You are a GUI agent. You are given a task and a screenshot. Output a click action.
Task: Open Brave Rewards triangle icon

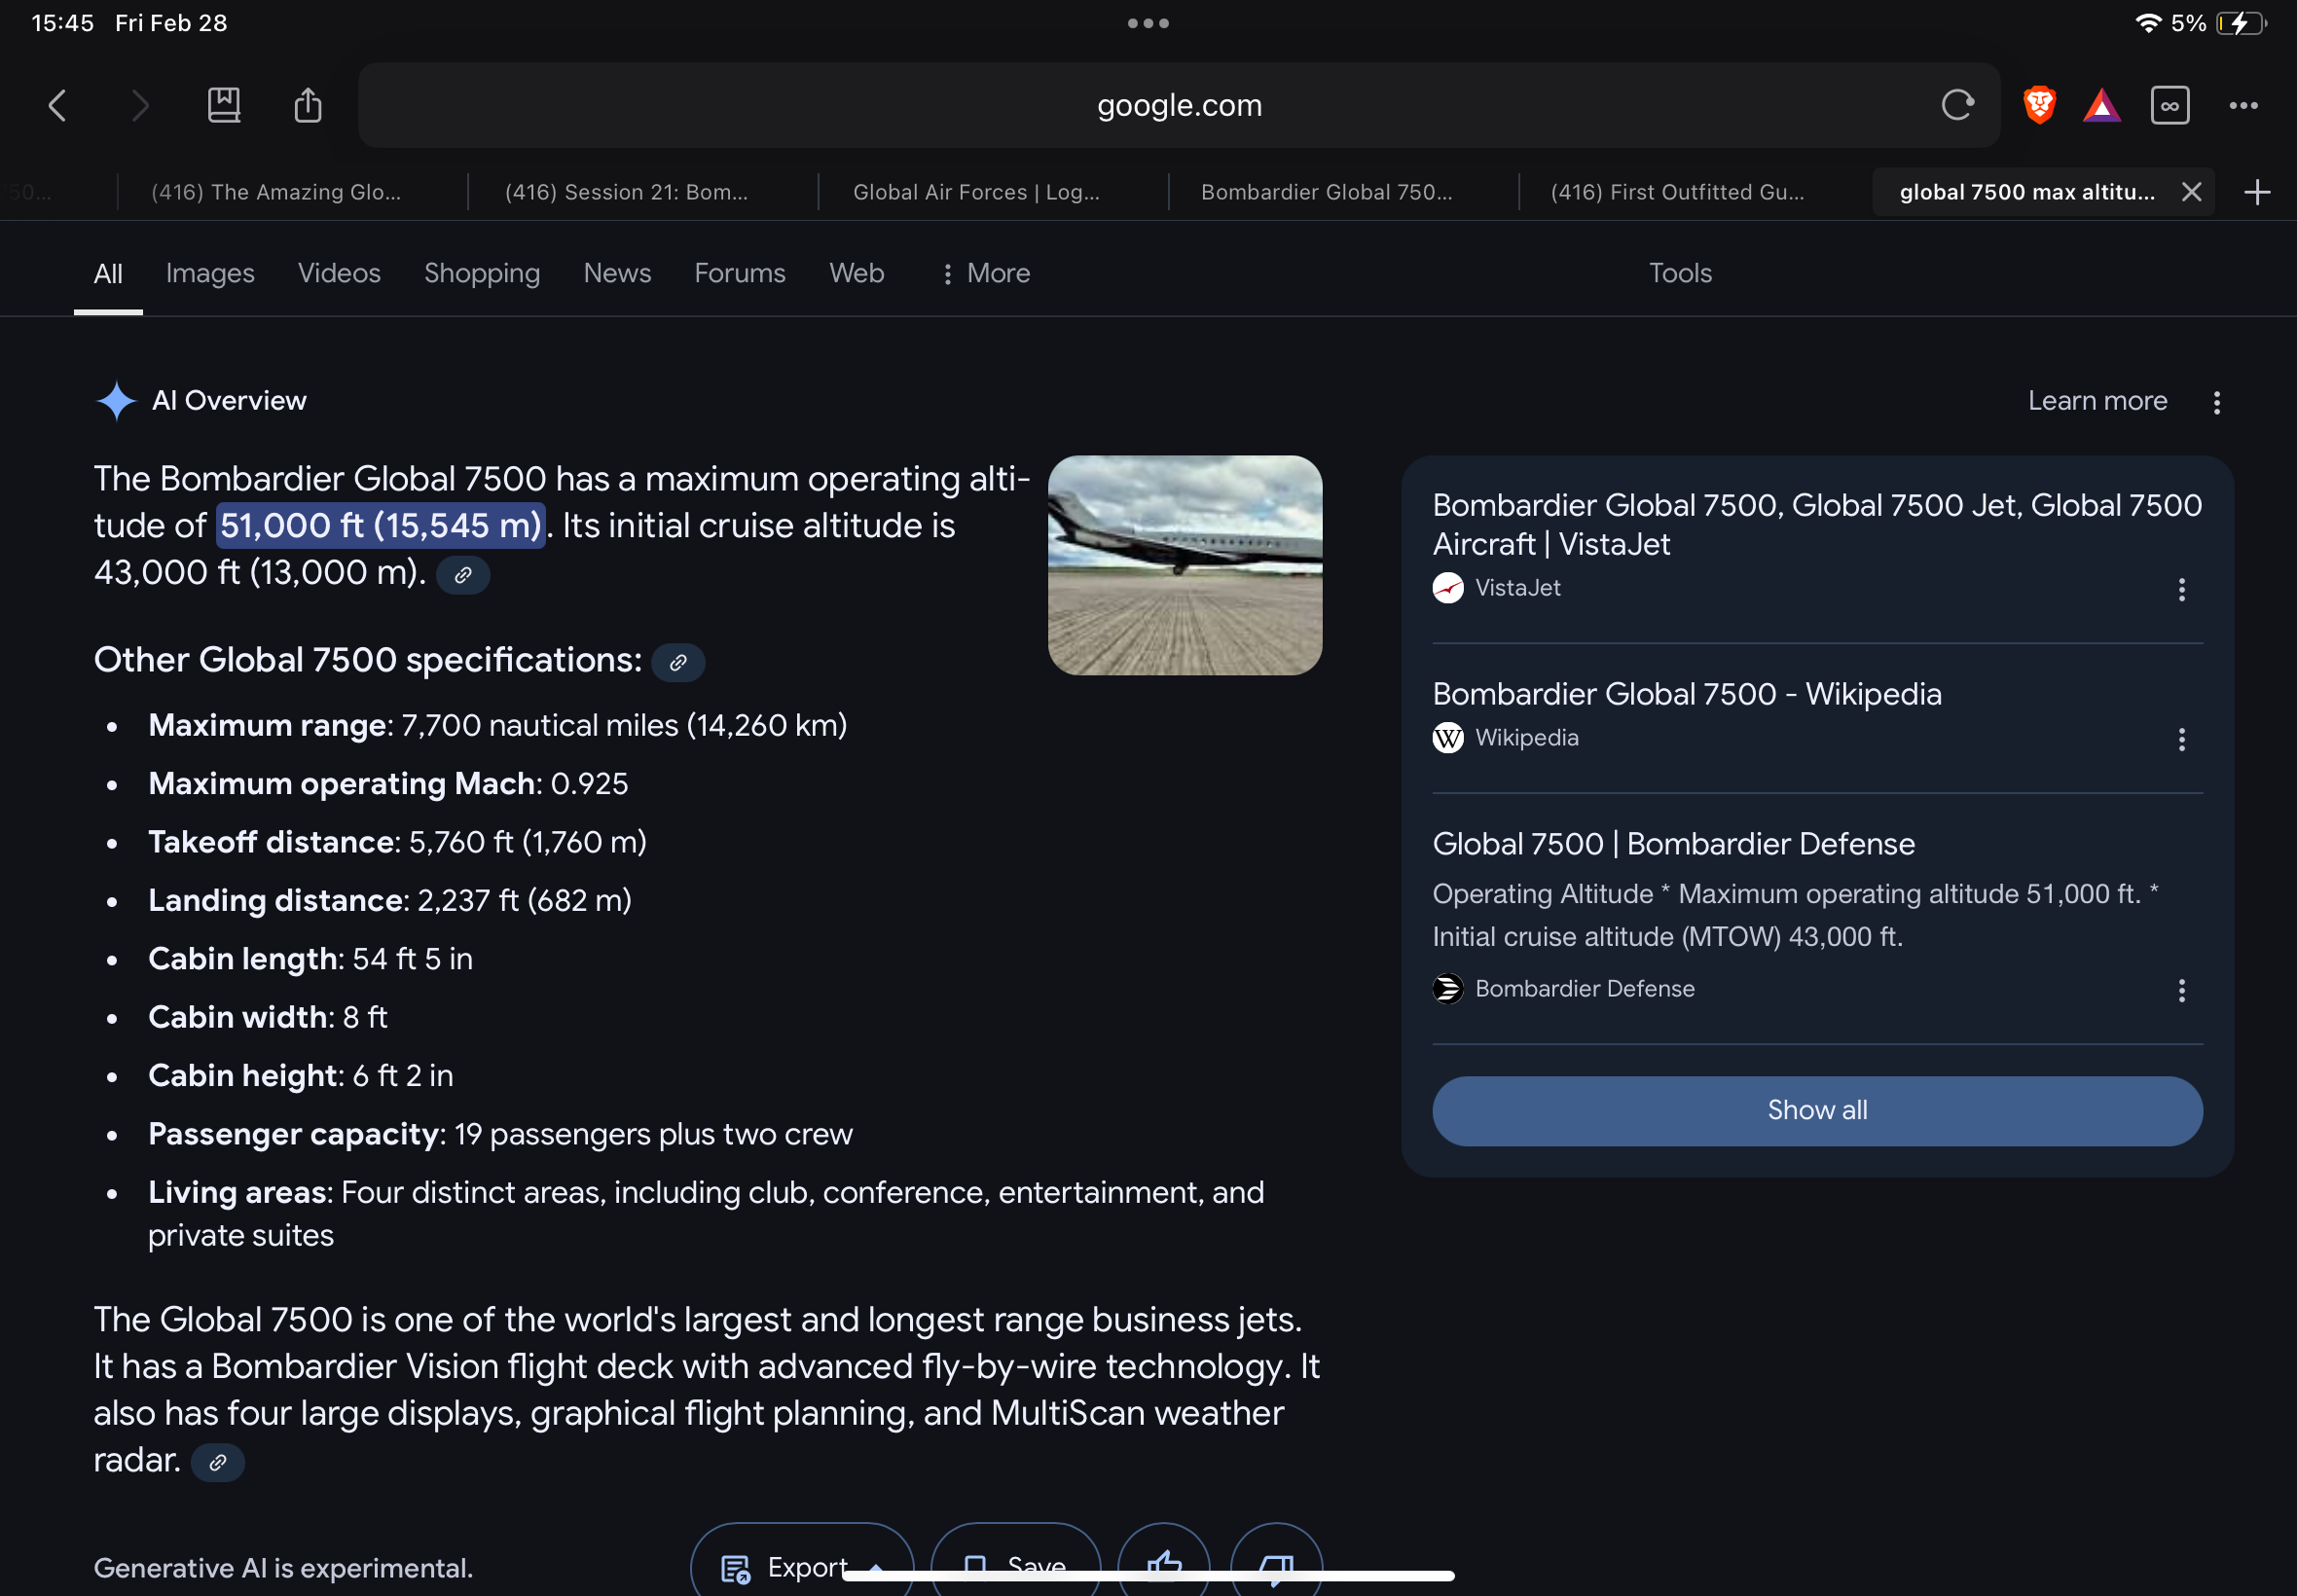click(x=2102, y=105)
